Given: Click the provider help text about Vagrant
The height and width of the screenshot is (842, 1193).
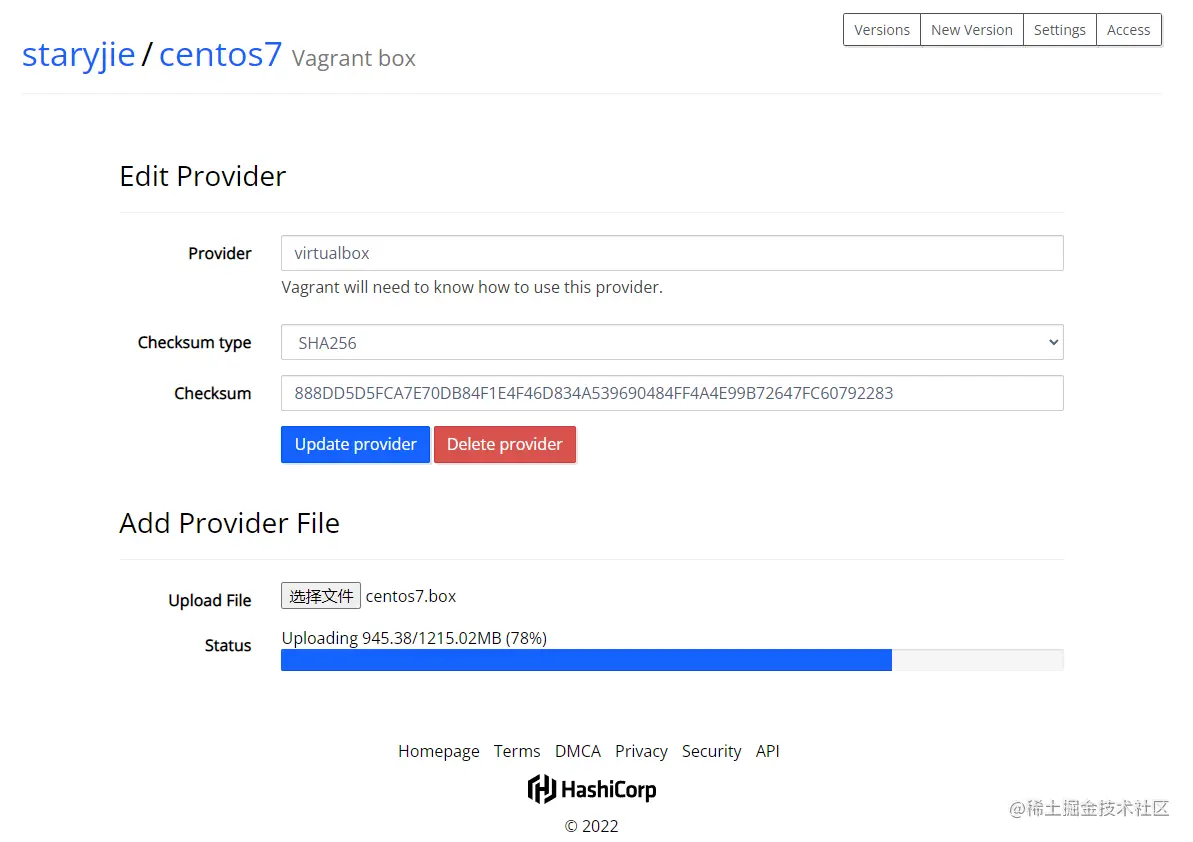Looking at the screenshot, I should [x=472, y=288].
